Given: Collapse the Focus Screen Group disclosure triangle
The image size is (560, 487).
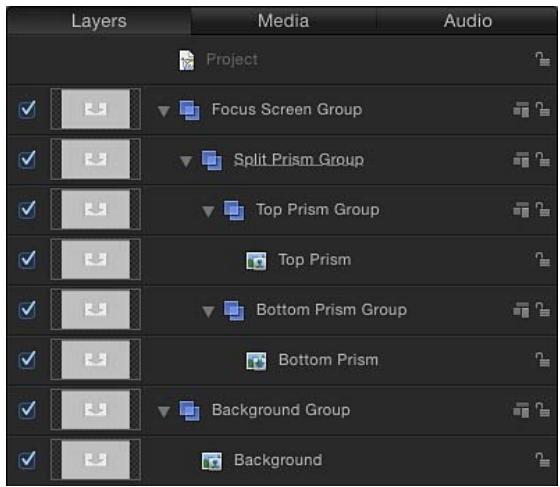Looking at the screenshot, I should (x=164, y=111).
